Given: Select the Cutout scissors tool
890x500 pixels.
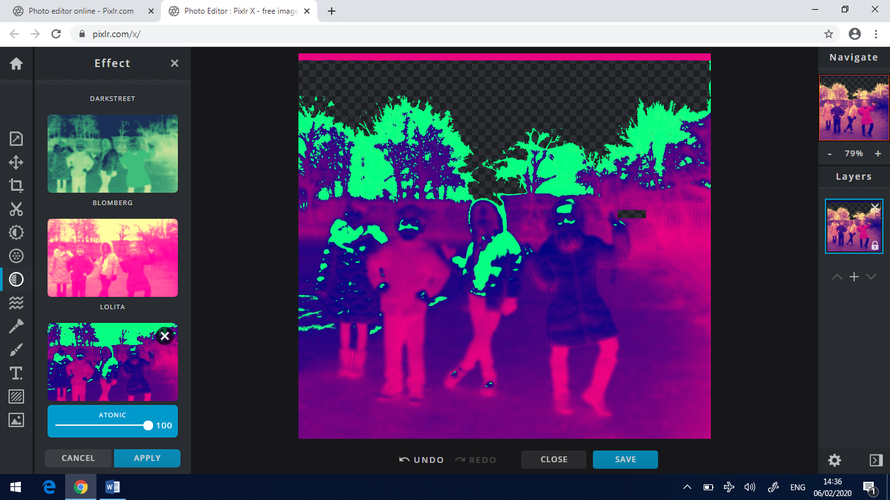Looking at the screenshot, I should tap(16, 209).
